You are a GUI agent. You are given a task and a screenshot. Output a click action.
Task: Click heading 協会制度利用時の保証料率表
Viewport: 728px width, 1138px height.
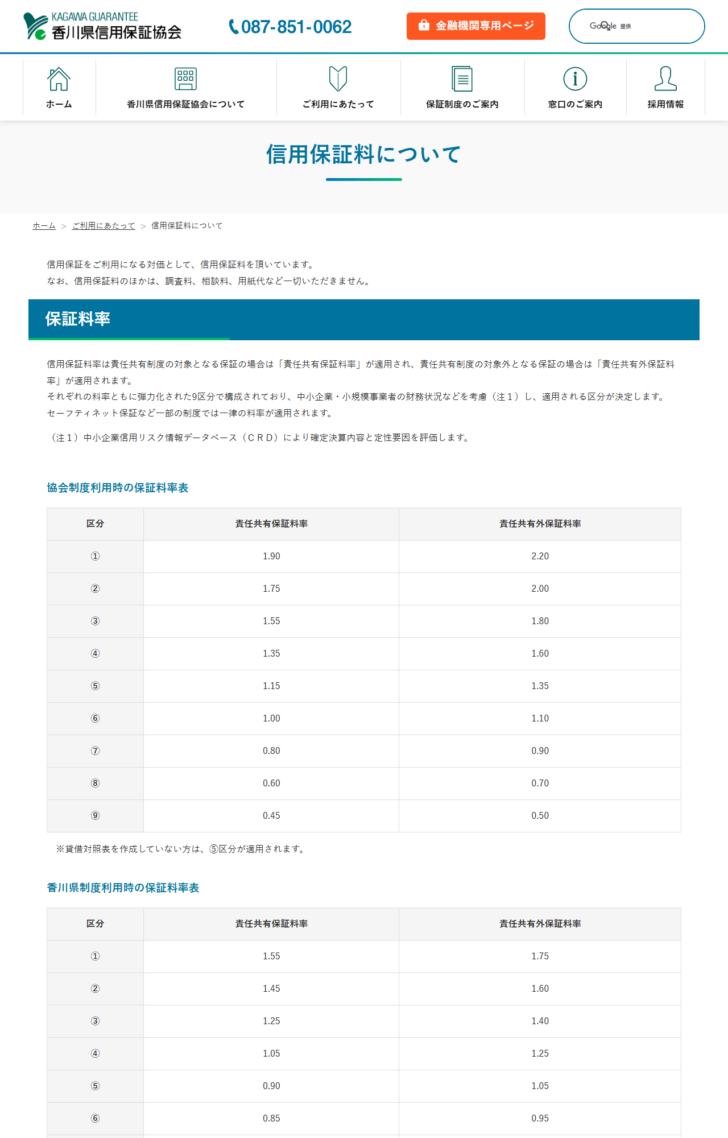pos(118,488)
